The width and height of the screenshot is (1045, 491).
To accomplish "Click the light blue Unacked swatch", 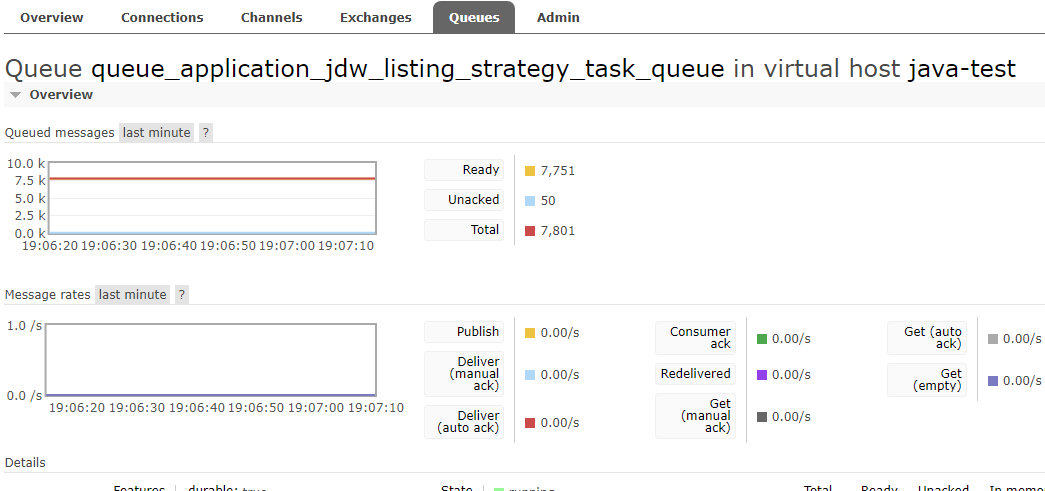I will [530, 201].
